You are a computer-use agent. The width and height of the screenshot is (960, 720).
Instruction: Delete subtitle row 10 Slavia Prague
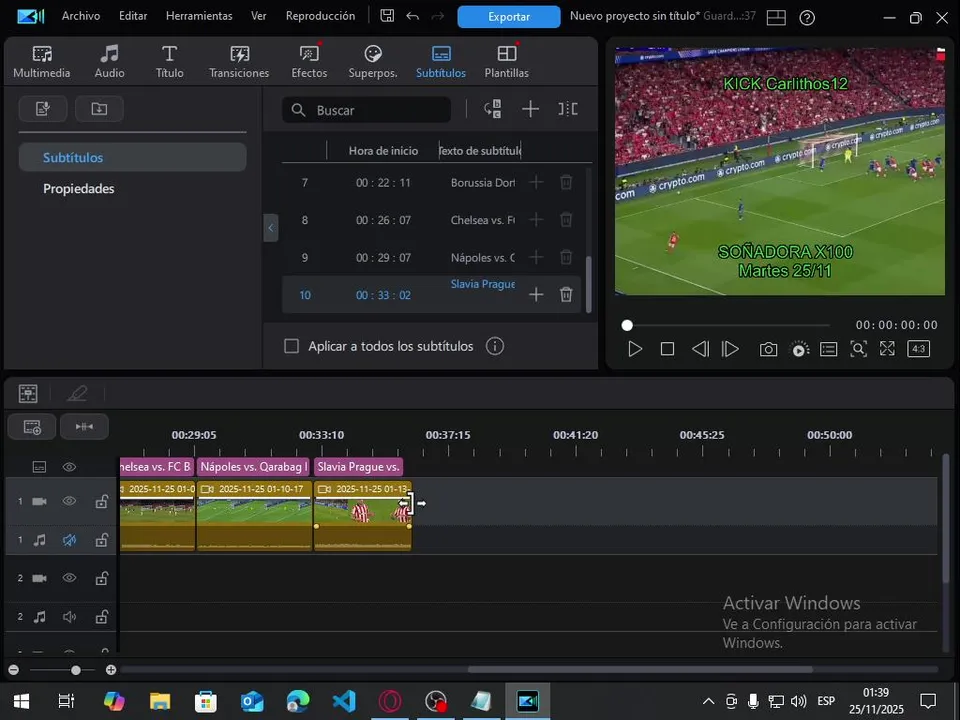pos(566,294)
